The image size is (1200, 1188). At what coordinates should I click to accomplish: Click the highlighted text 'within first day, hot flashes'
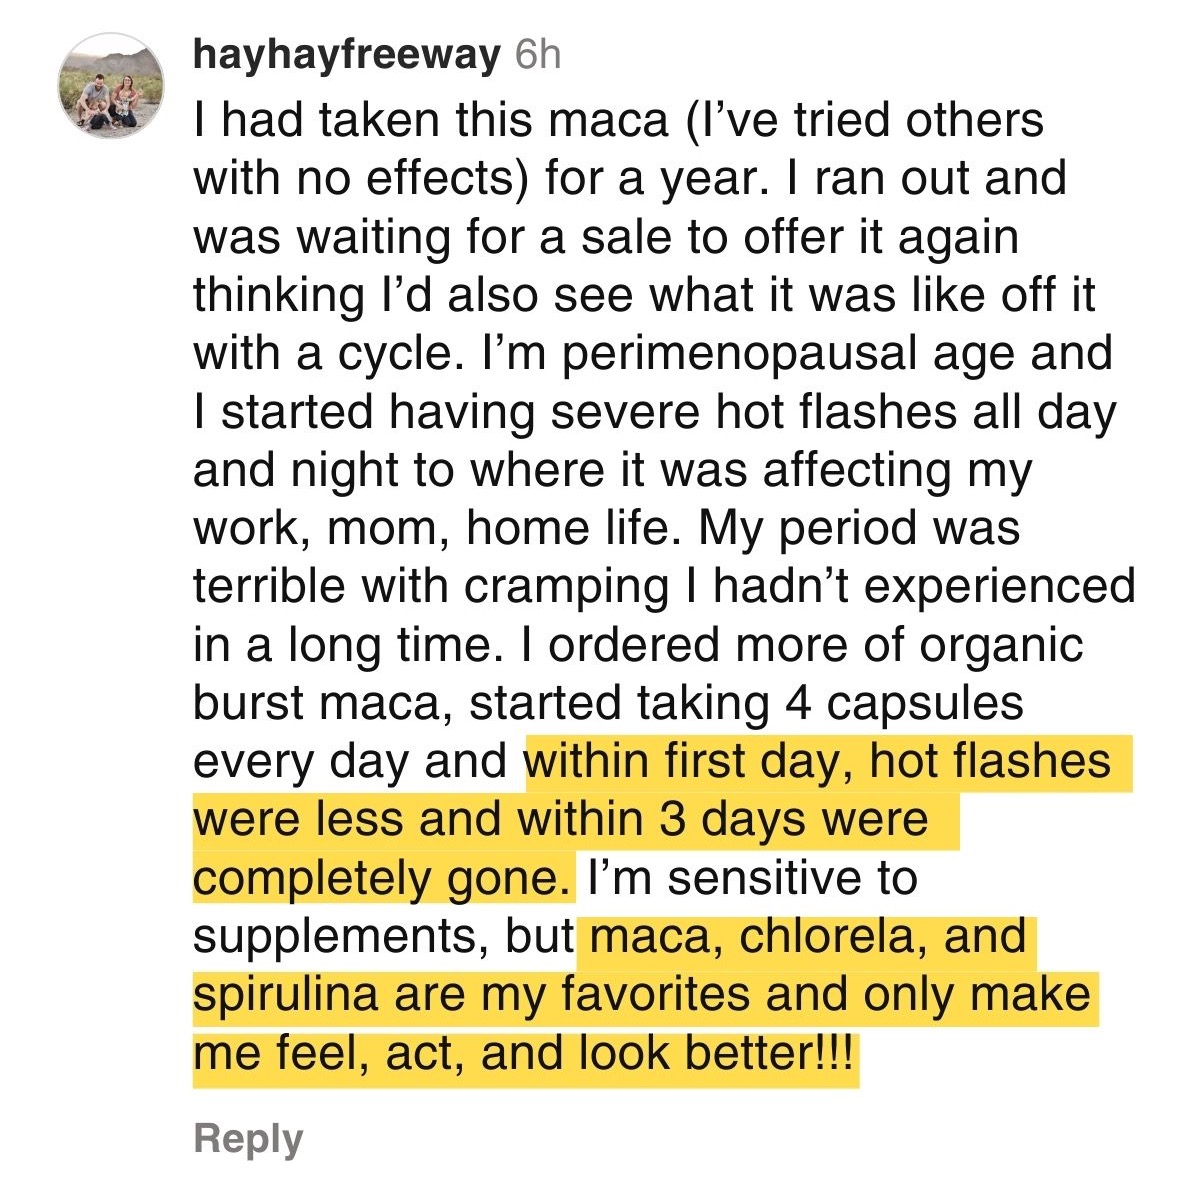click(818, 762)
